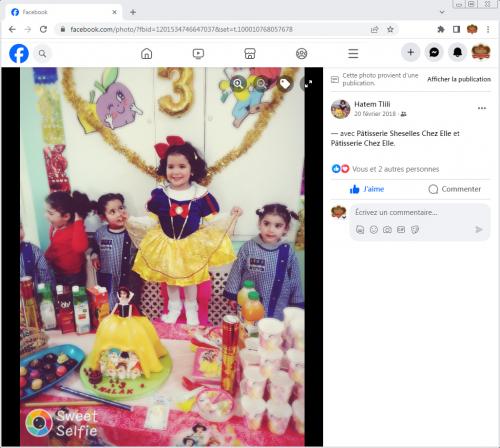Click comment author avatar switcher

[x=338, y=212]
